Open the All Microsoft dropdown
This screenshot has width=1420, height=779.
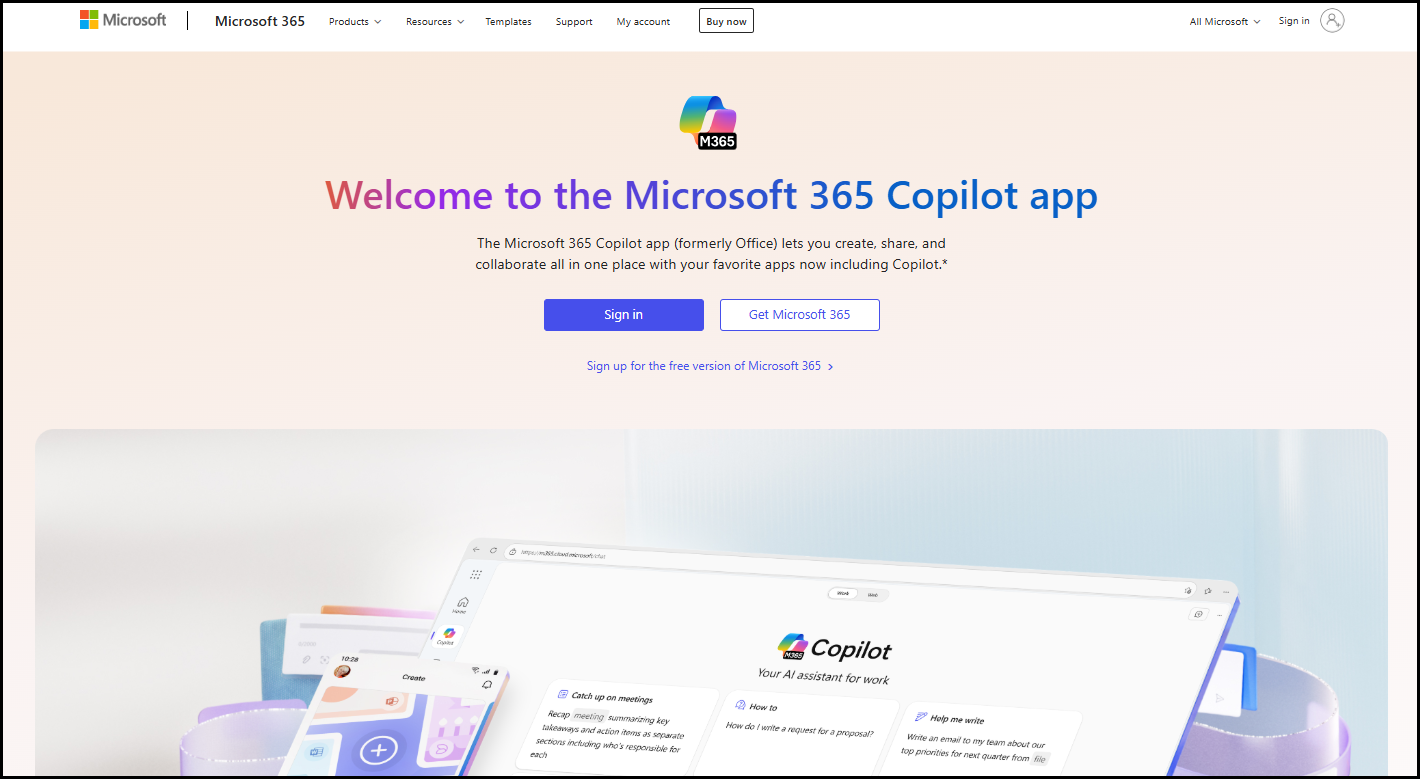[1225, 22]
